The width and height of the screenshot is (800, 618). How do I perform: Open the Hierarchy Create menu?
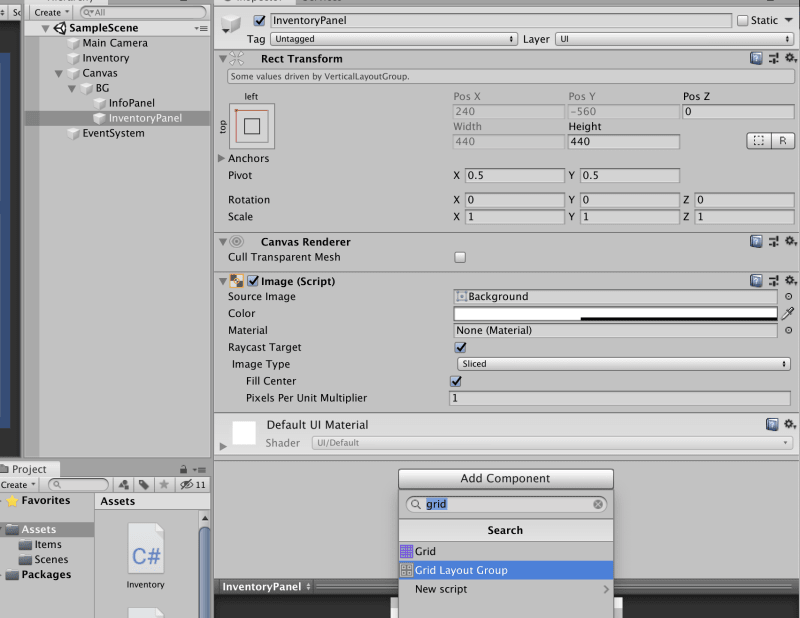51,12
